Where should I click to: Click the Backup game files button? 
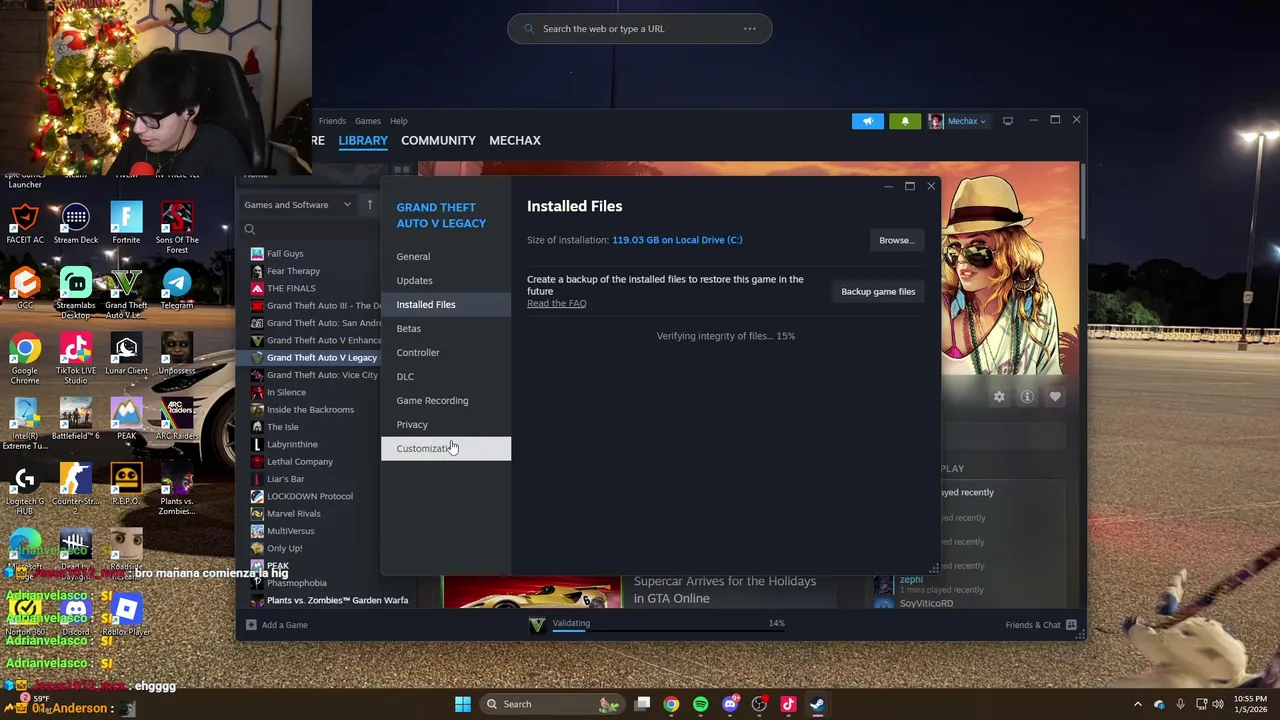pyautogui.click(x=878, y=292)
